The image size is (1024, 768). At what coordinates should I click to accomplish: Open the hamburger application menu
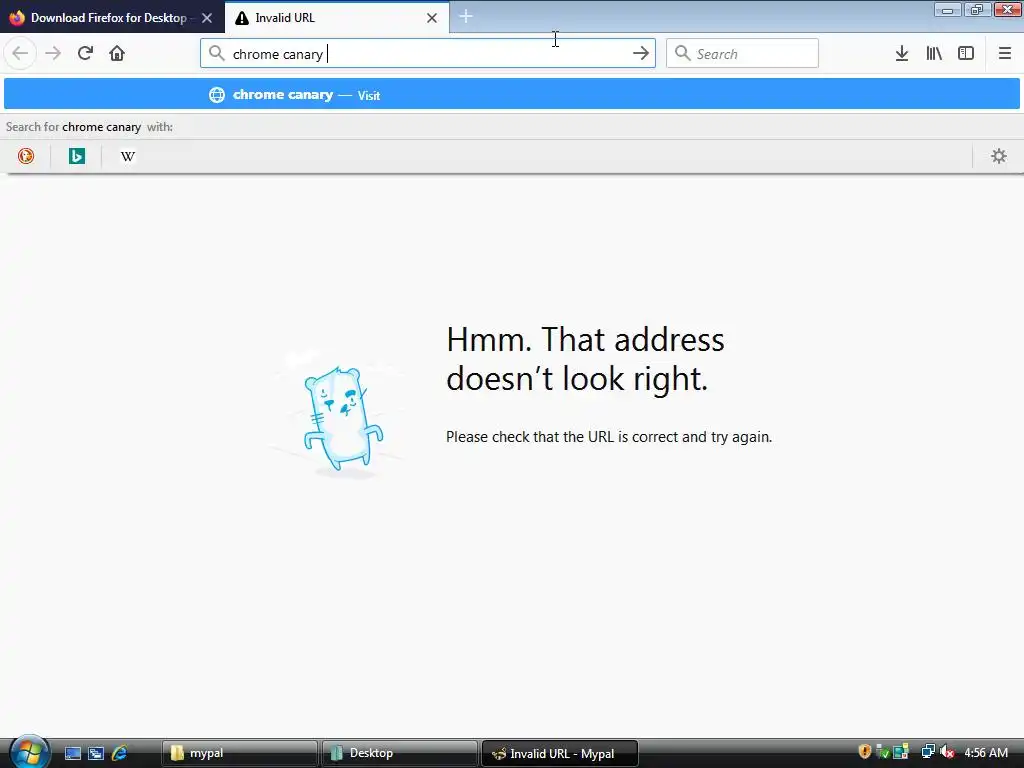click(x=1004, y=53)
